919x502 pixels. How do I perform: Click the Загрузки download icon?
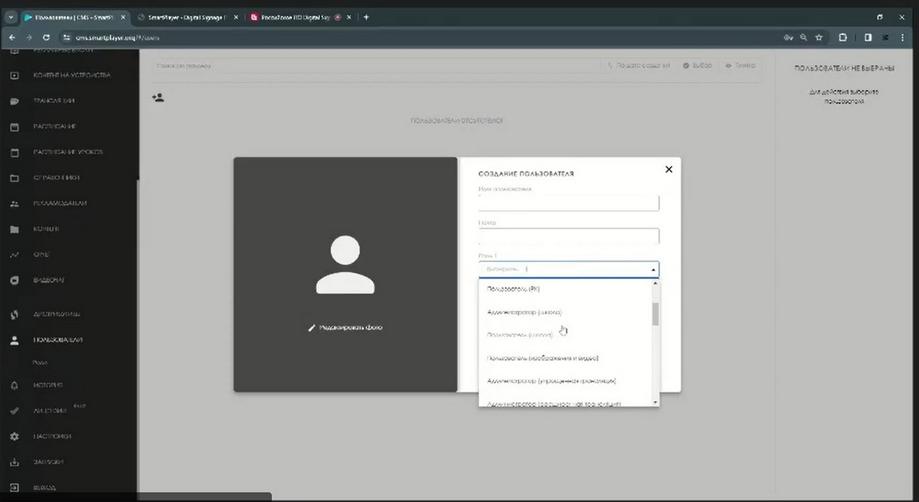coord(15,462)
